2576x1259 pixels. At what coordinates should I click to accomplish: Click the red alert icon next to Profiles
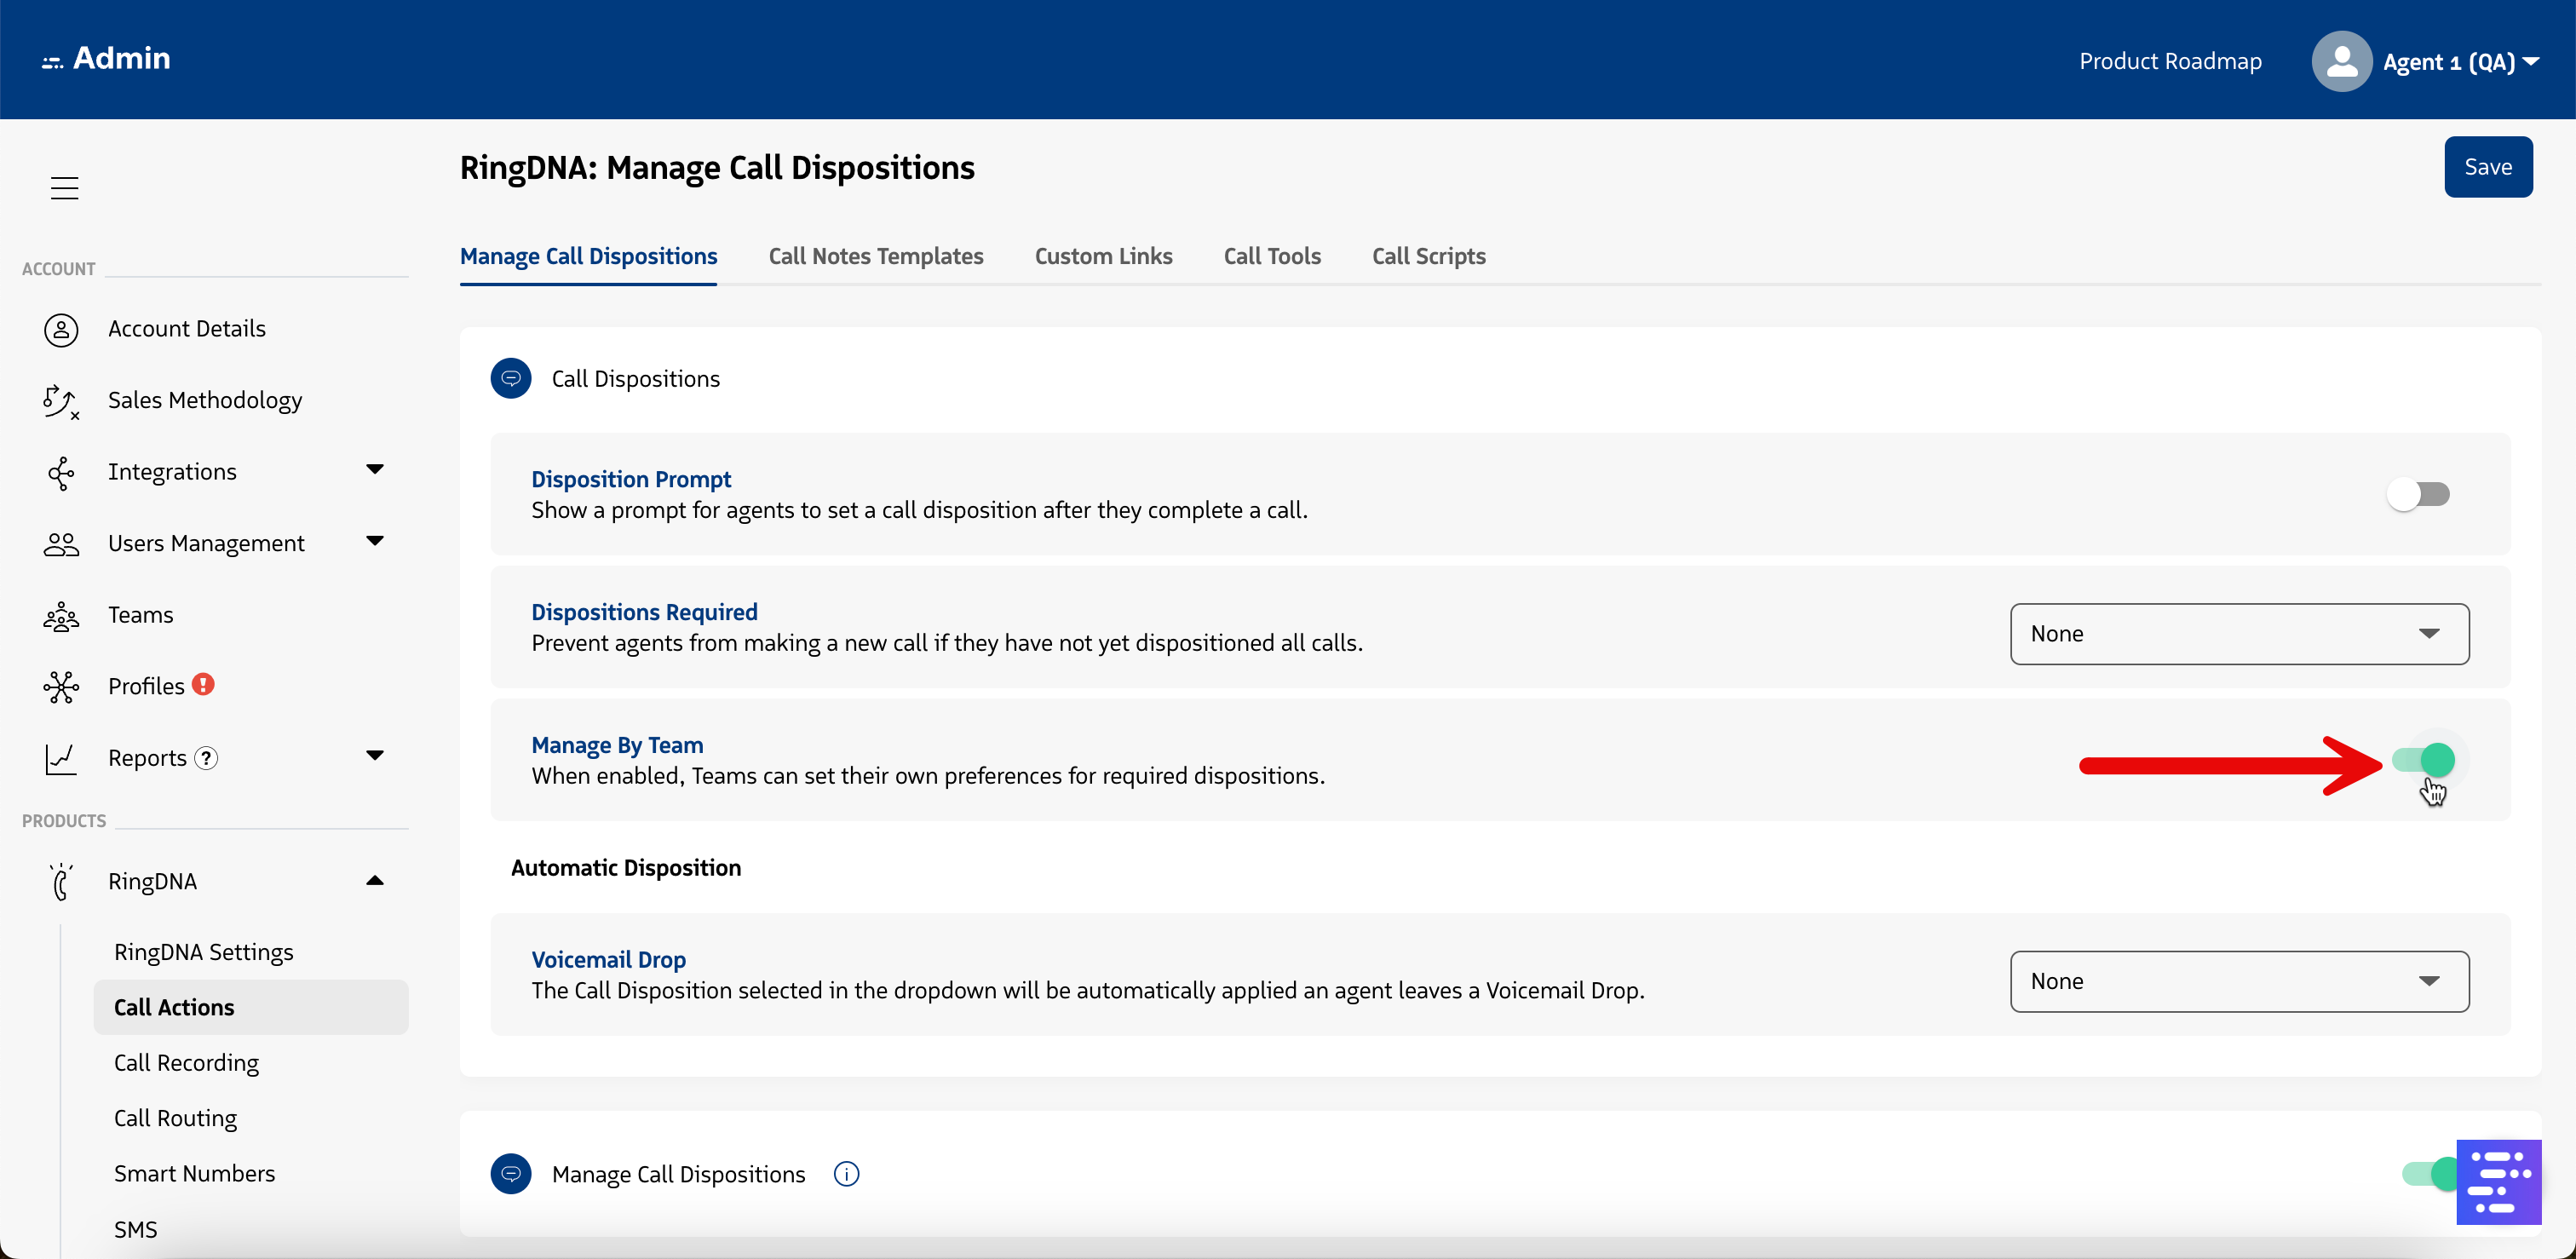(x=203, y=685)
